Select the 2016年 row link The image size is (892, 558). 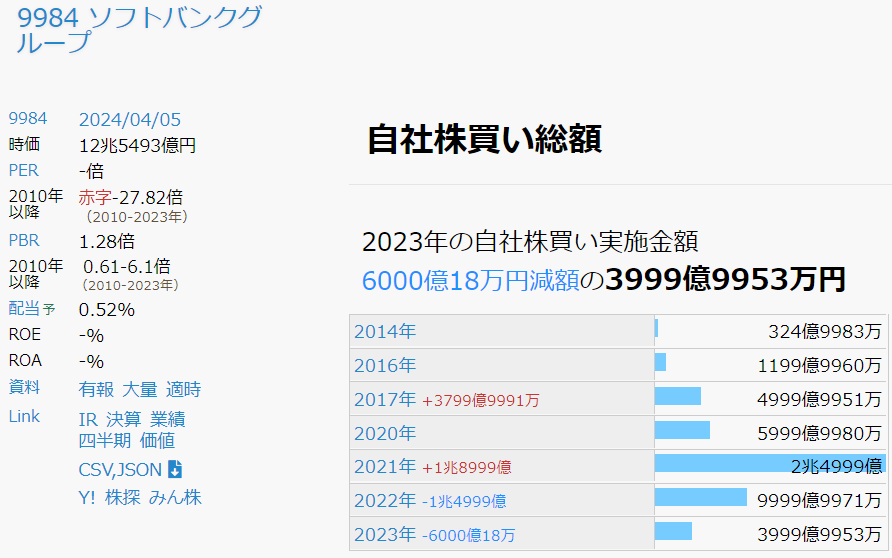pyautogui.click(x=385, y=365)
